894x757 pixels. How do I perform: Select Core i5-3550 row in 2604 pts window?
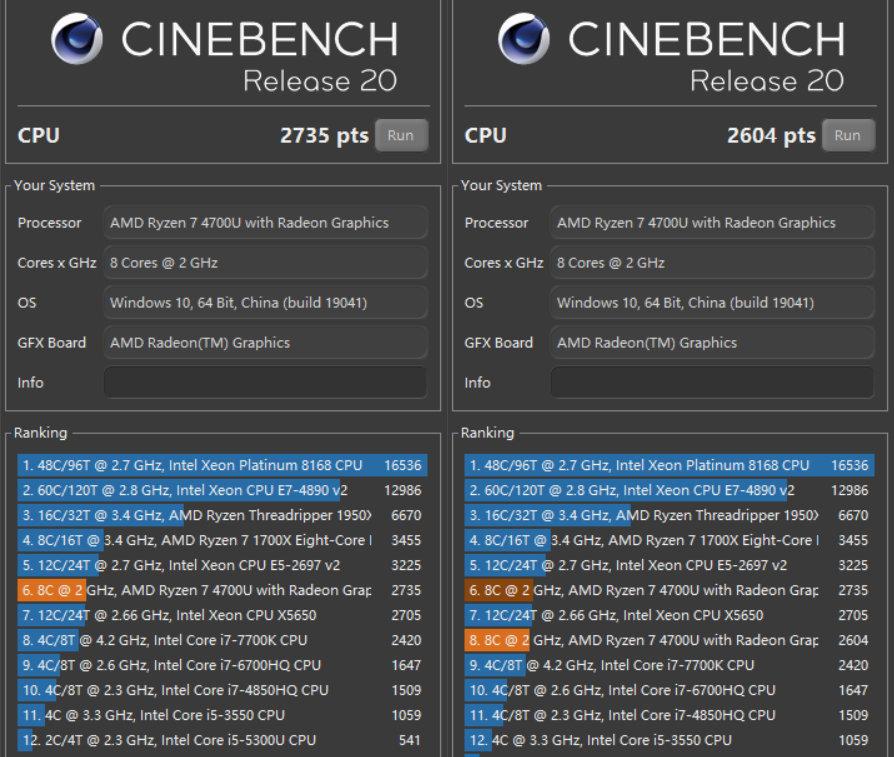click(x=669, y=740)
